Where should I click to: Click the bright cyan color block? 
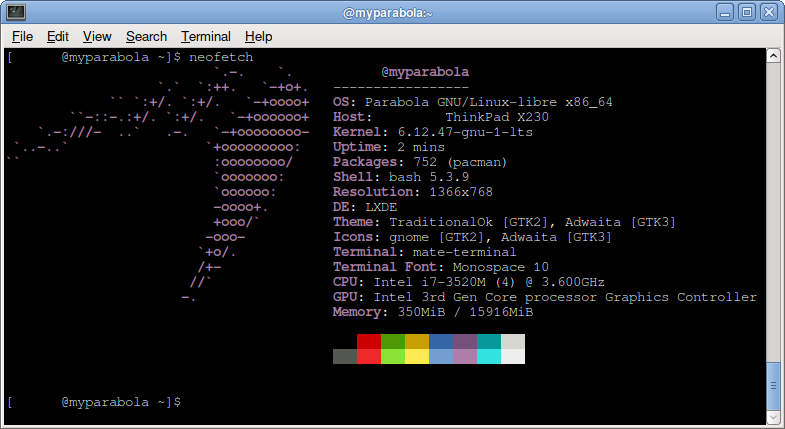489,356
